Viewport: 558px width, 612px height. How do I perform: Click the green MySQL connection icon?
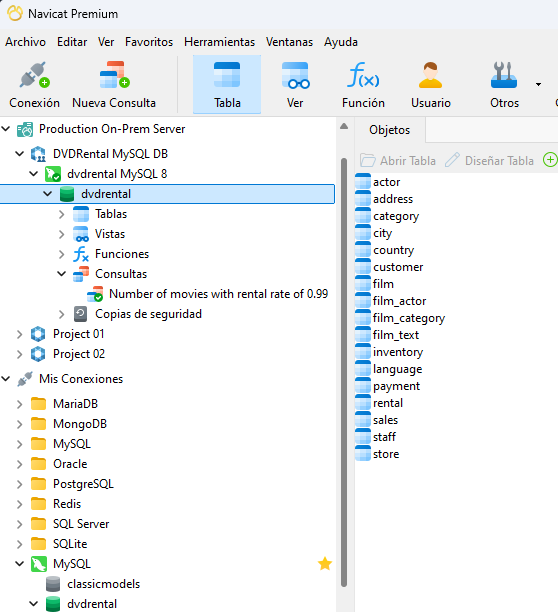point(39,564)
